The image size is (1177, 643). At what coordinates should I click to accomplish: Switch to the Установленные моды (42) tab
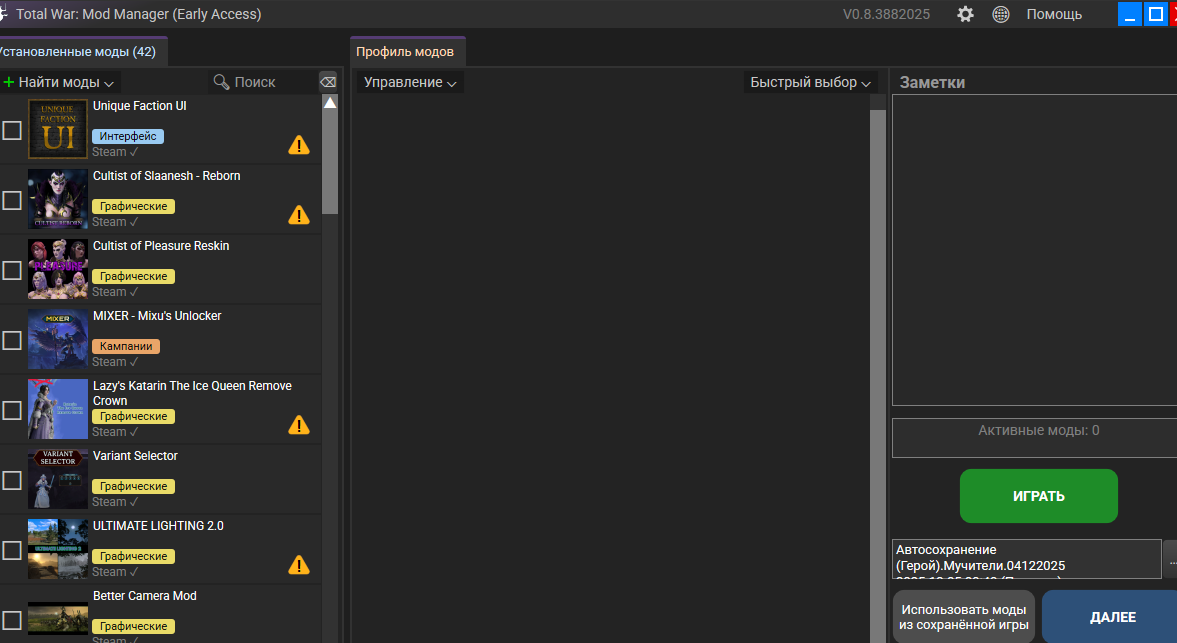pyautogui.click(x=81, y=52)
